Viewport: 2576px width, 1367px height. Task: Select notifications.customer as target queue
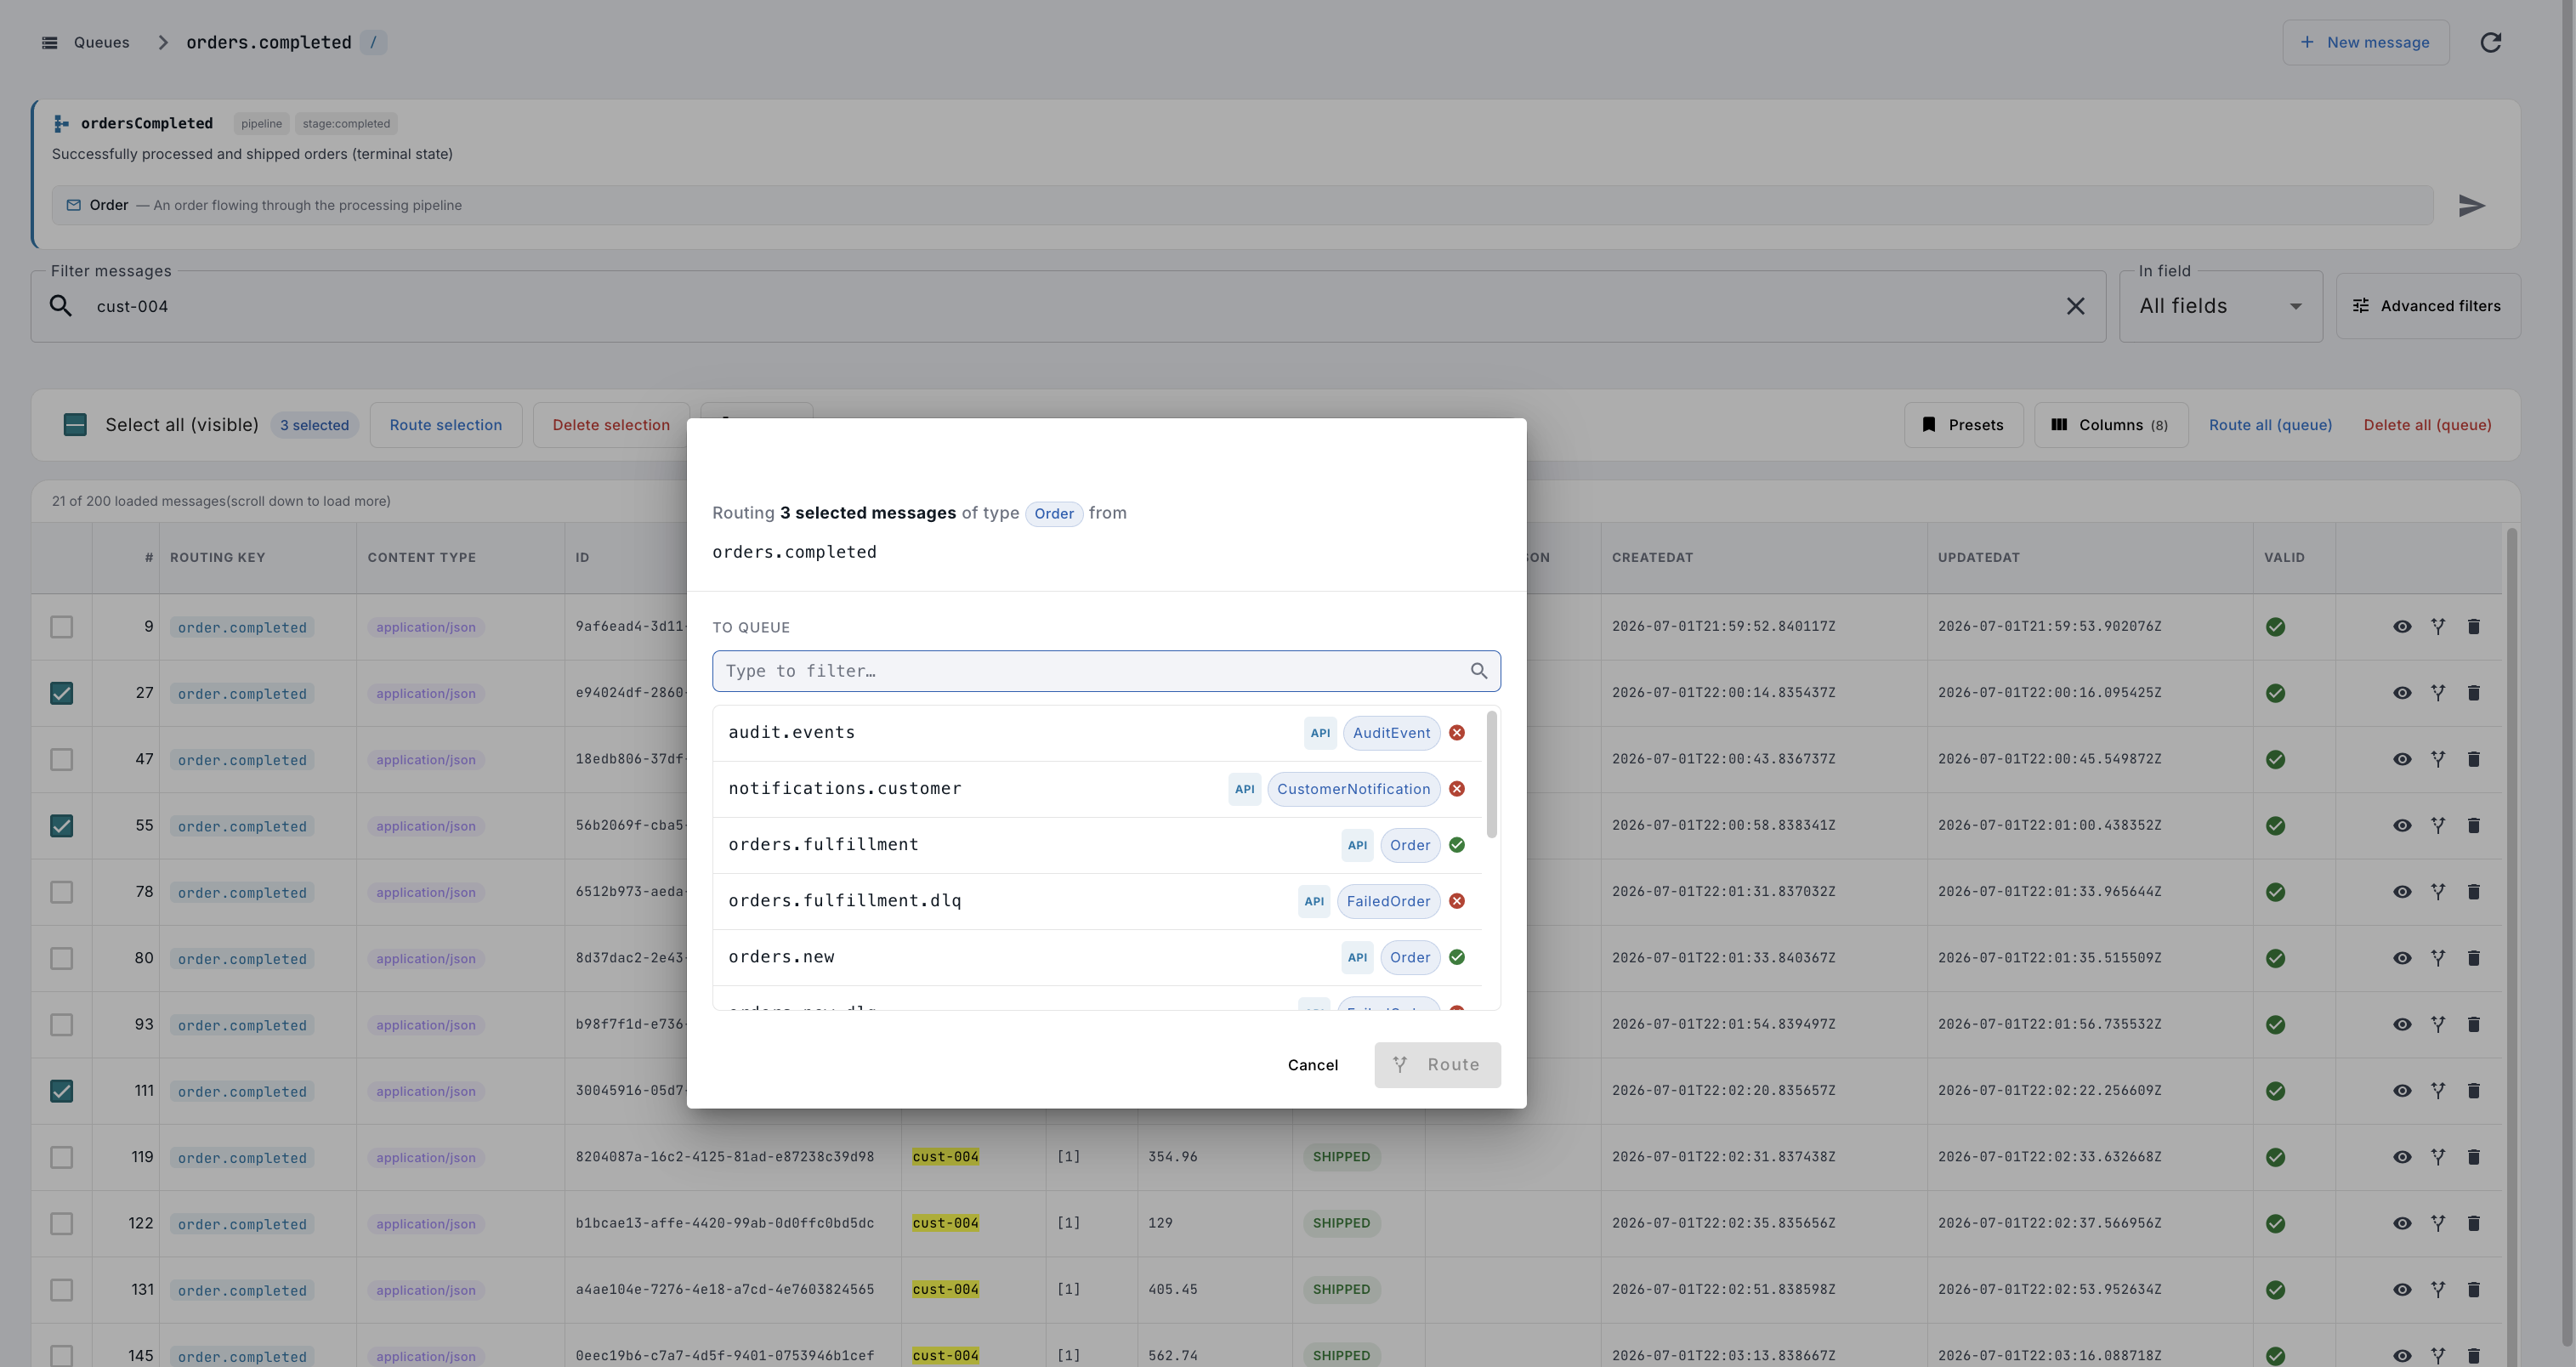click(1097, 789)
